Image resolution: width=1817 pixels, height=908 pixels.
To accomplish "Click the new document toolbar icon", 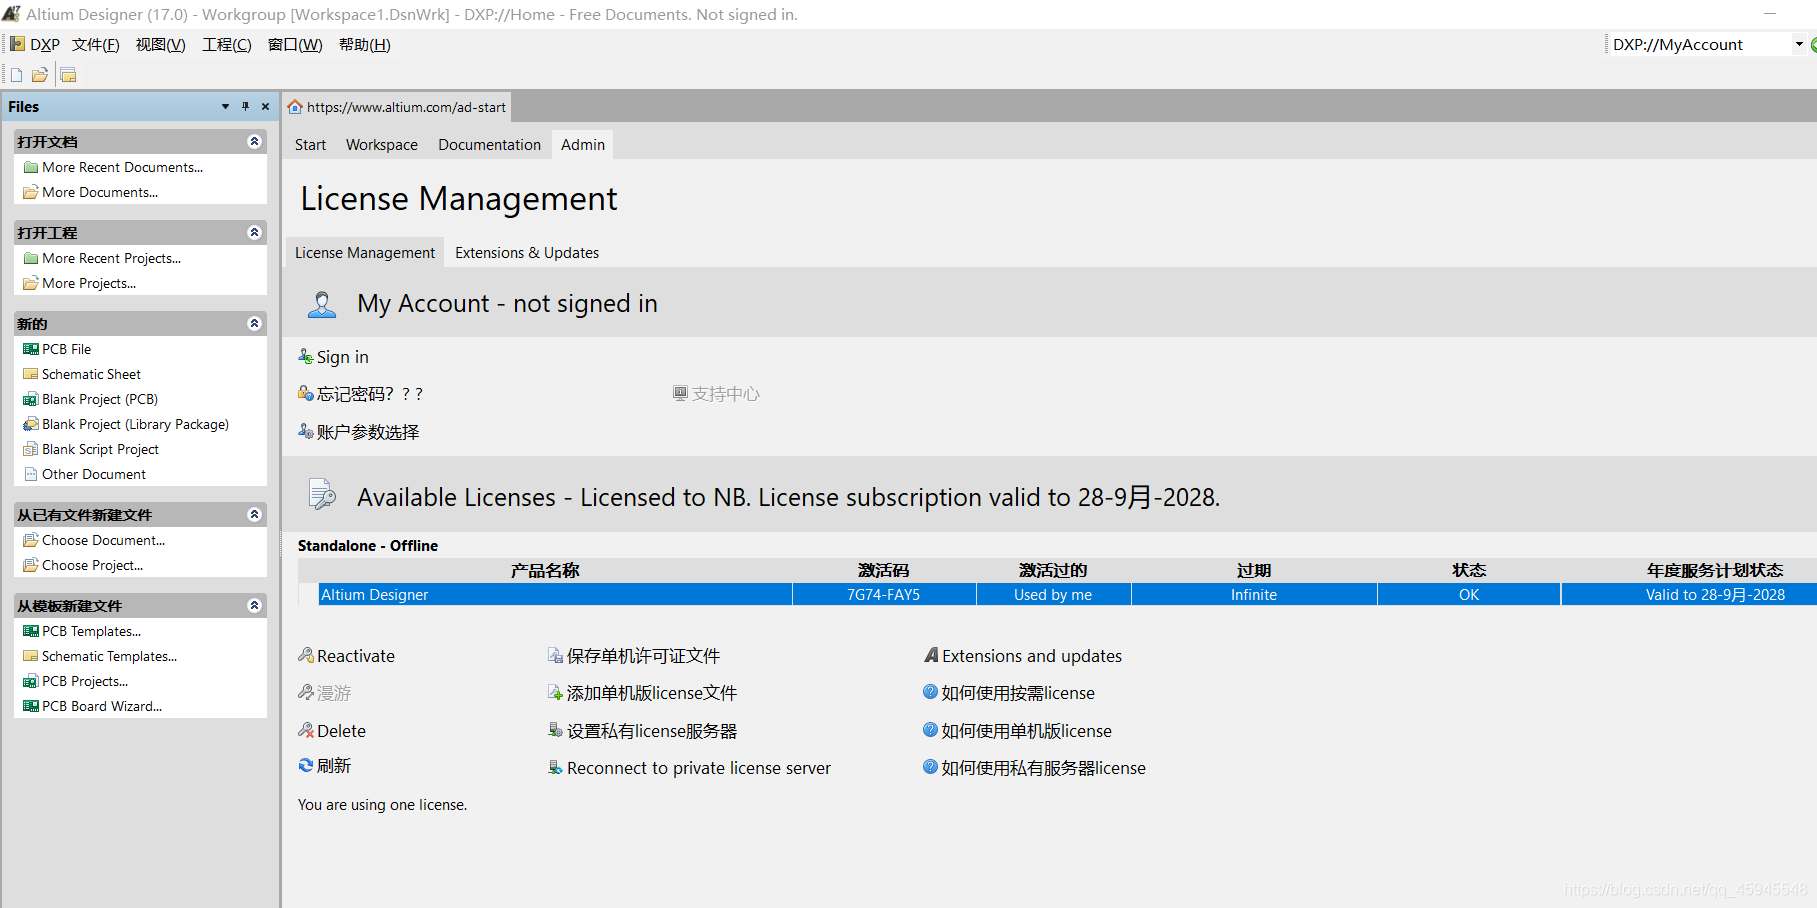I will click(x=16, y=75).
